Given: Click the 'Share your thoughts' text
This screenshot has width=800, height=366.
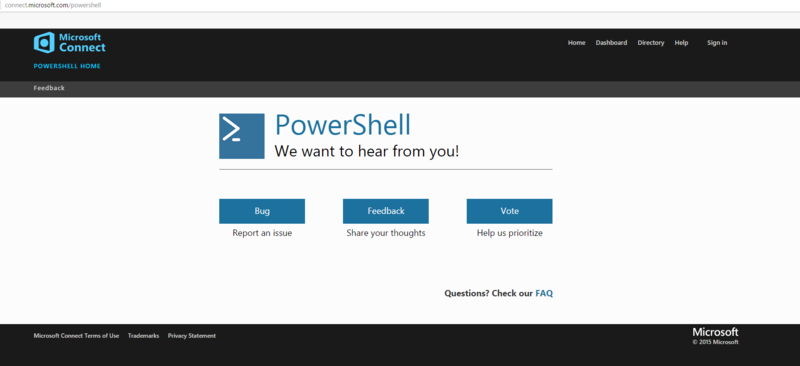Looking at the screenshot, I should (x=386, y=233).
